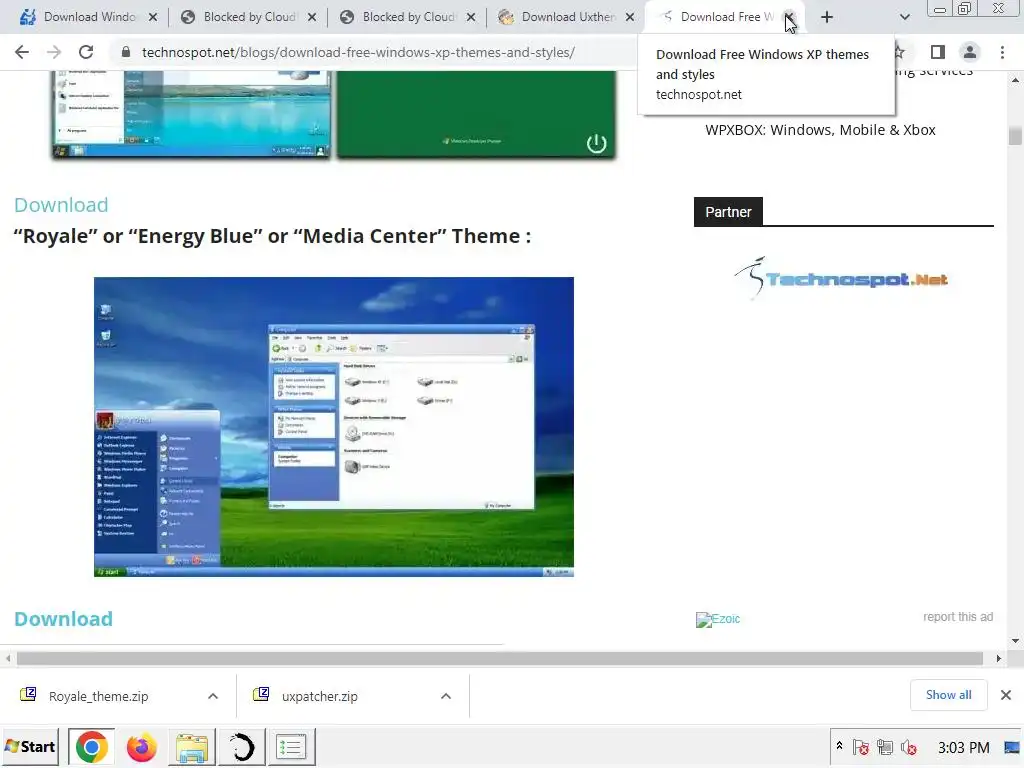Launch Firefox from the taskbar
This screenshot has height=768, width=1024.
pos(142,746)
